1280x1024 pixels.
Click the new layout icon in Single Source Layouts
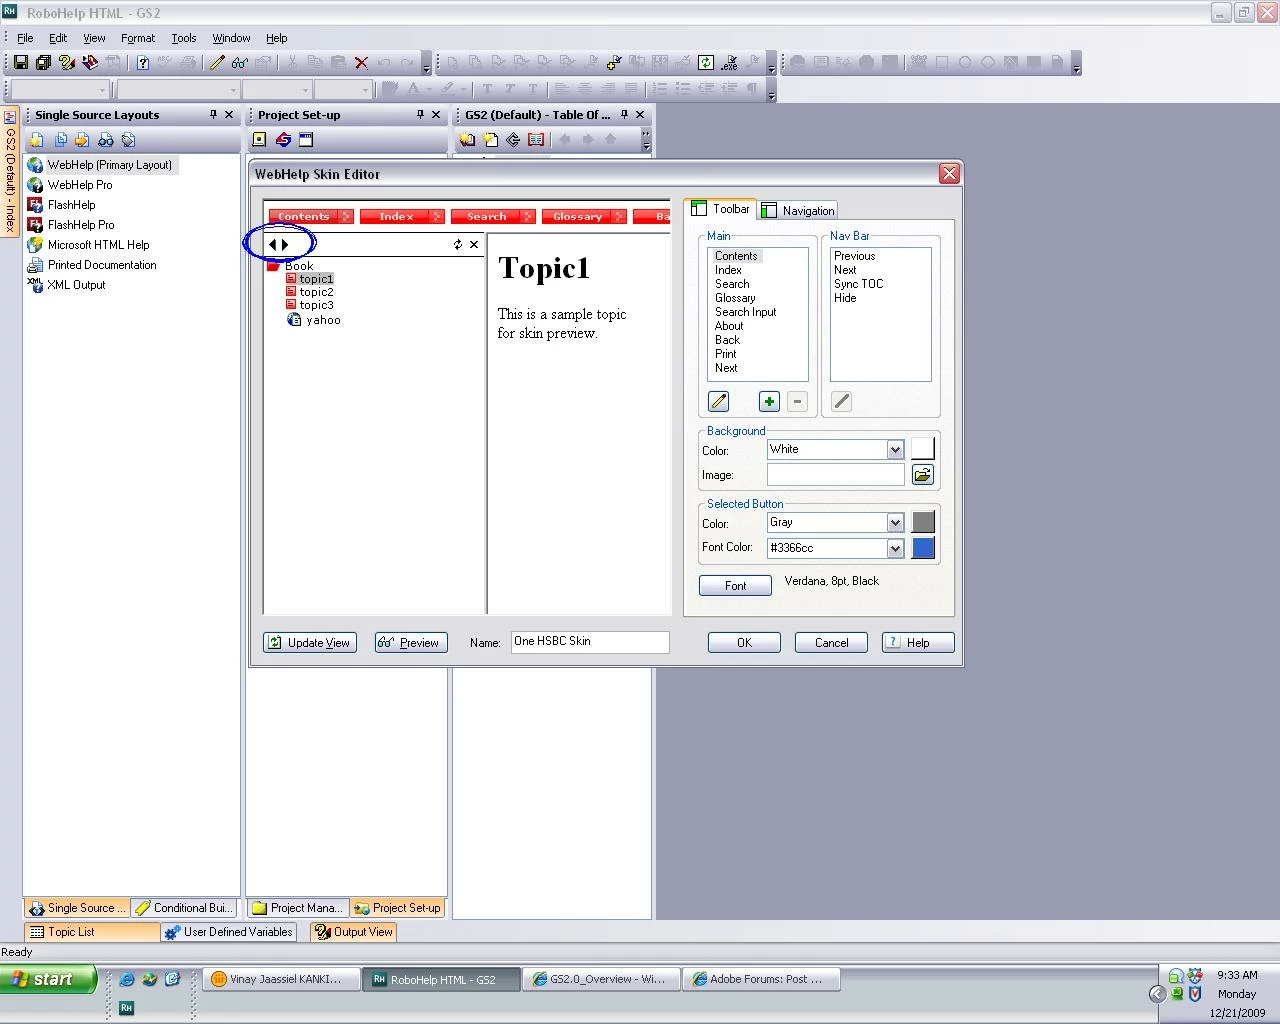(x=37, y=140)
